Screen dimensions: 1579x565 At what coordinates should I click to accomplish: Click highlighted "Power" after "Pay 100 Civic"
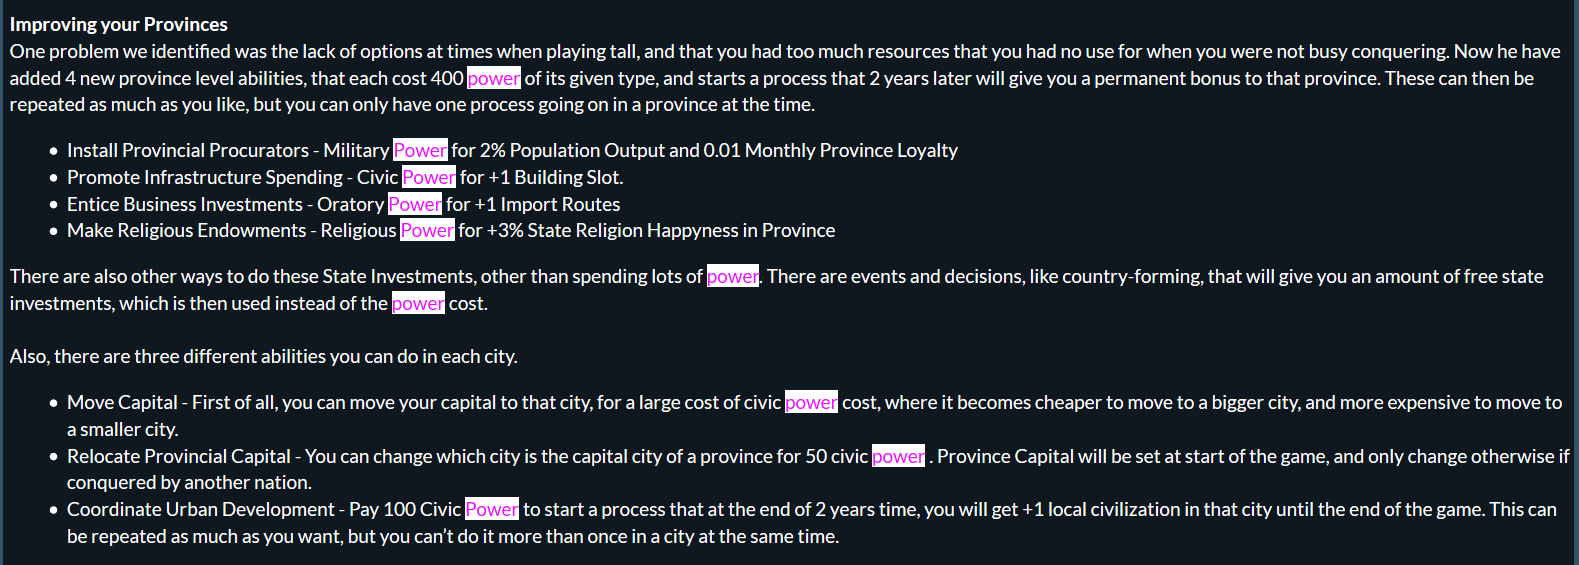[492, 509]
